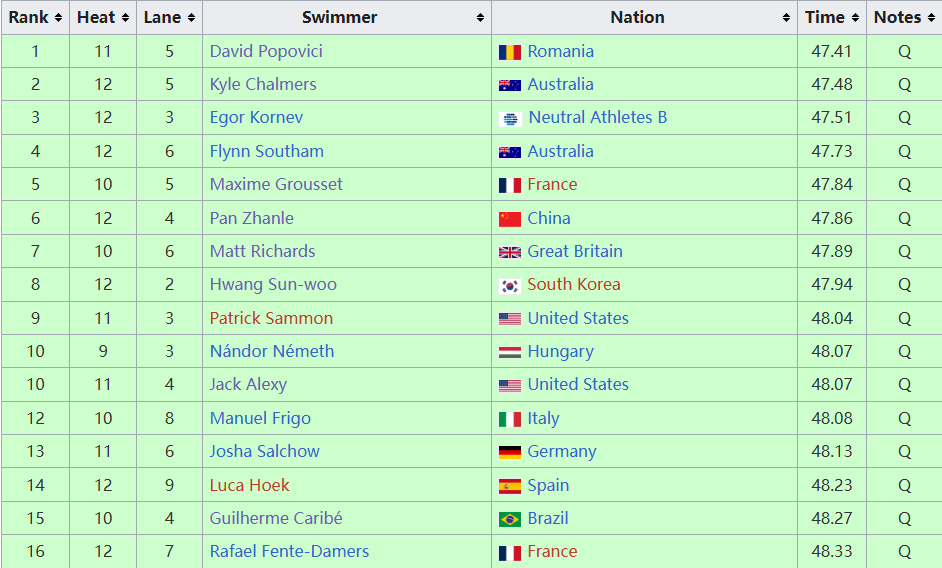Open Patrick Sammon red link
942x568 pixels.
(271, 319)
